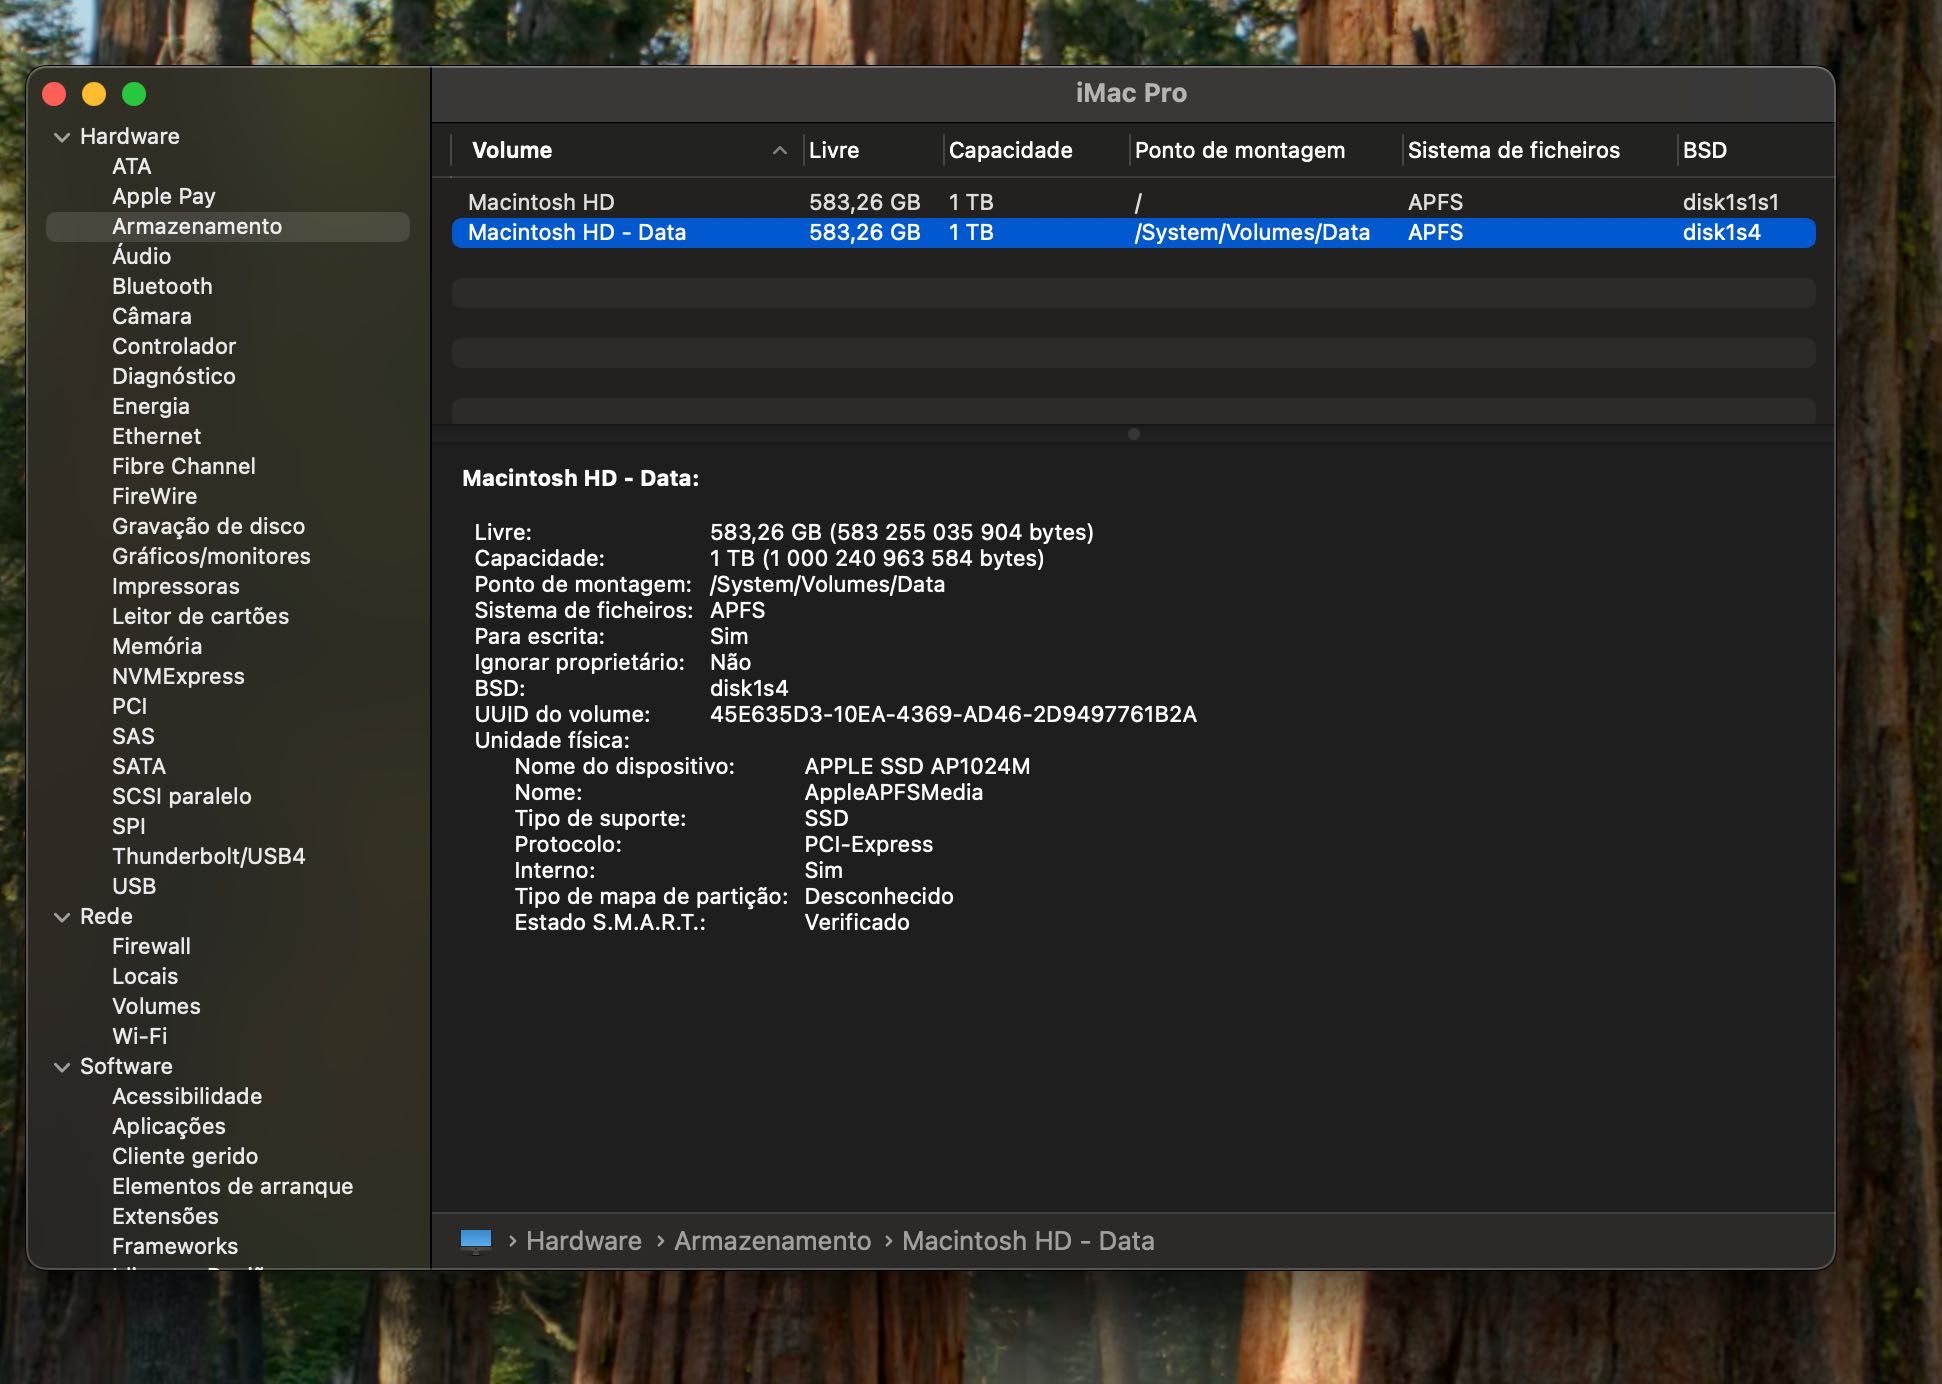Viewport: 1942px width, 1384px height.
Task: Click the computer icon in the path bar
Action: coord(476,1241)
